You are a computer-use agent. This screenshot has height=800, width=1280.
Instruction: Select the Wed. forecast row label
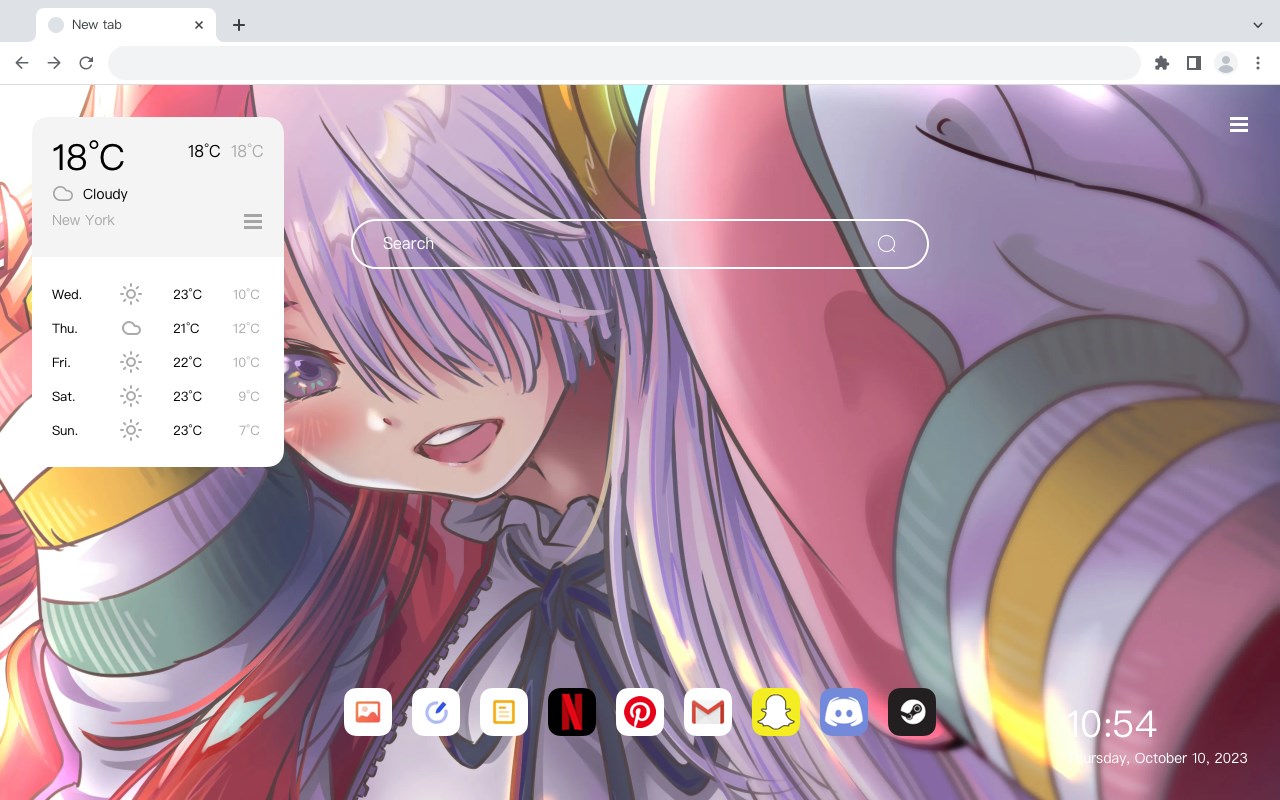pyautogui.click(x=67, y=294)
